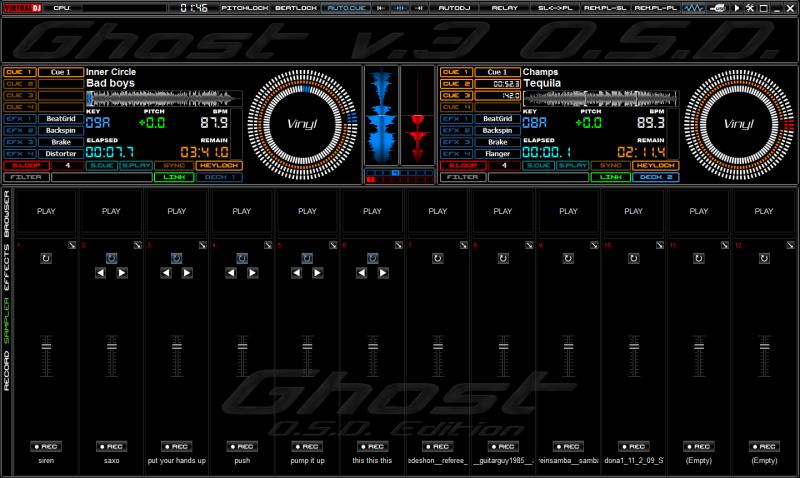
Task: Click EFX 1 button on left deck
Action: (19, 119)
